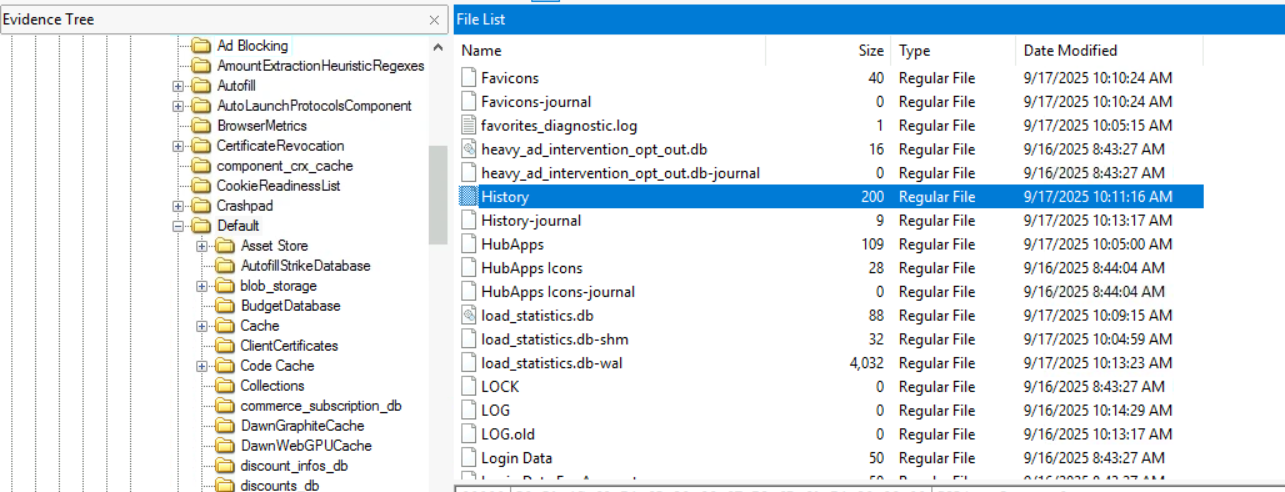Expand the Cache folder under Default
1285x492 pixels.
pyautogui.click(x=202, y=326)
